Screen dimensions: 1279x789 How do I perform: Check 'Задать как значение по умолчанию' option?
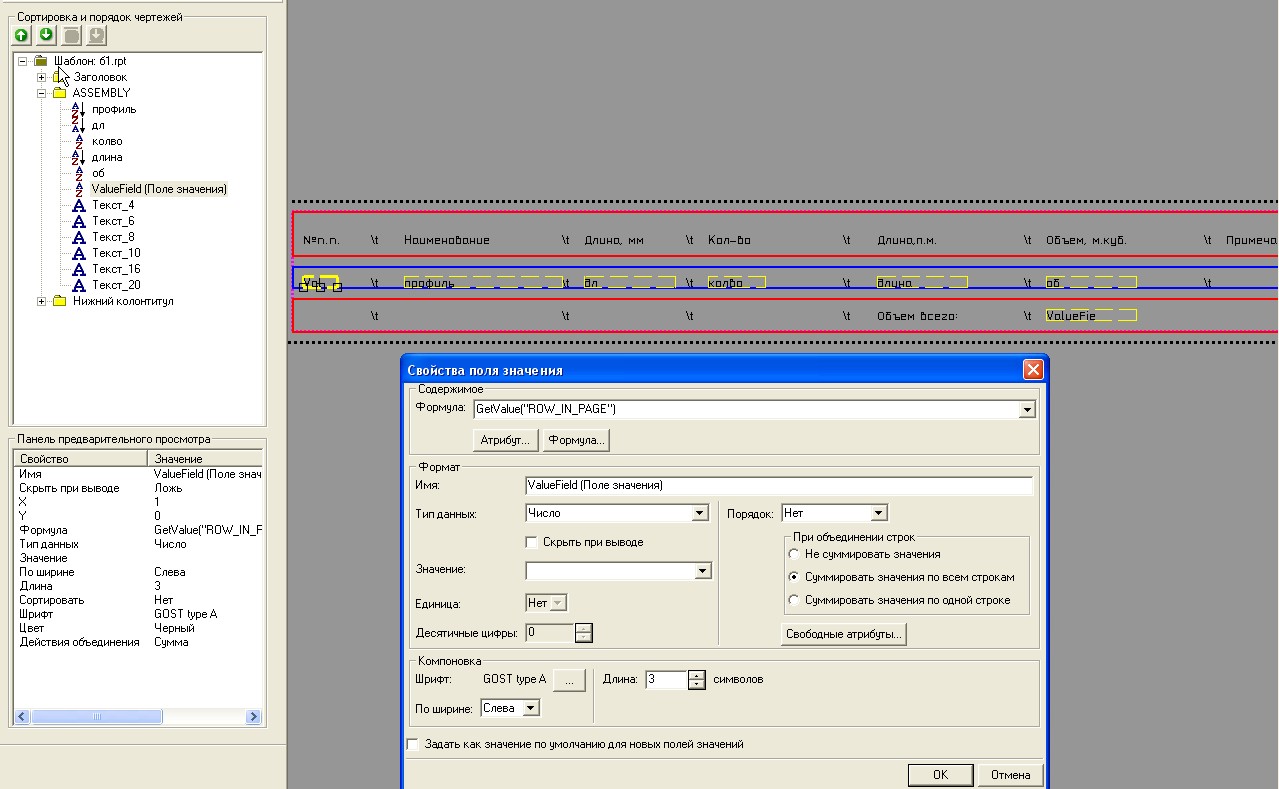(x=413, y=744)
